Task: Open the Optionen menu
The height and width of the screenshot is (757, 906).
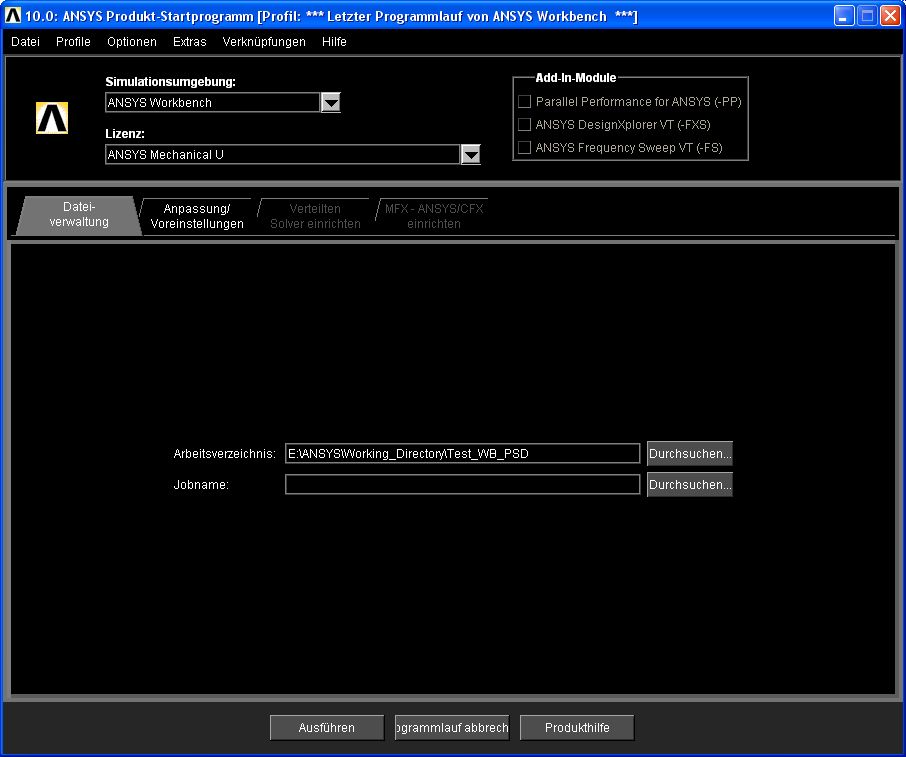Action: pyautogui.click(x=132, y=42)
